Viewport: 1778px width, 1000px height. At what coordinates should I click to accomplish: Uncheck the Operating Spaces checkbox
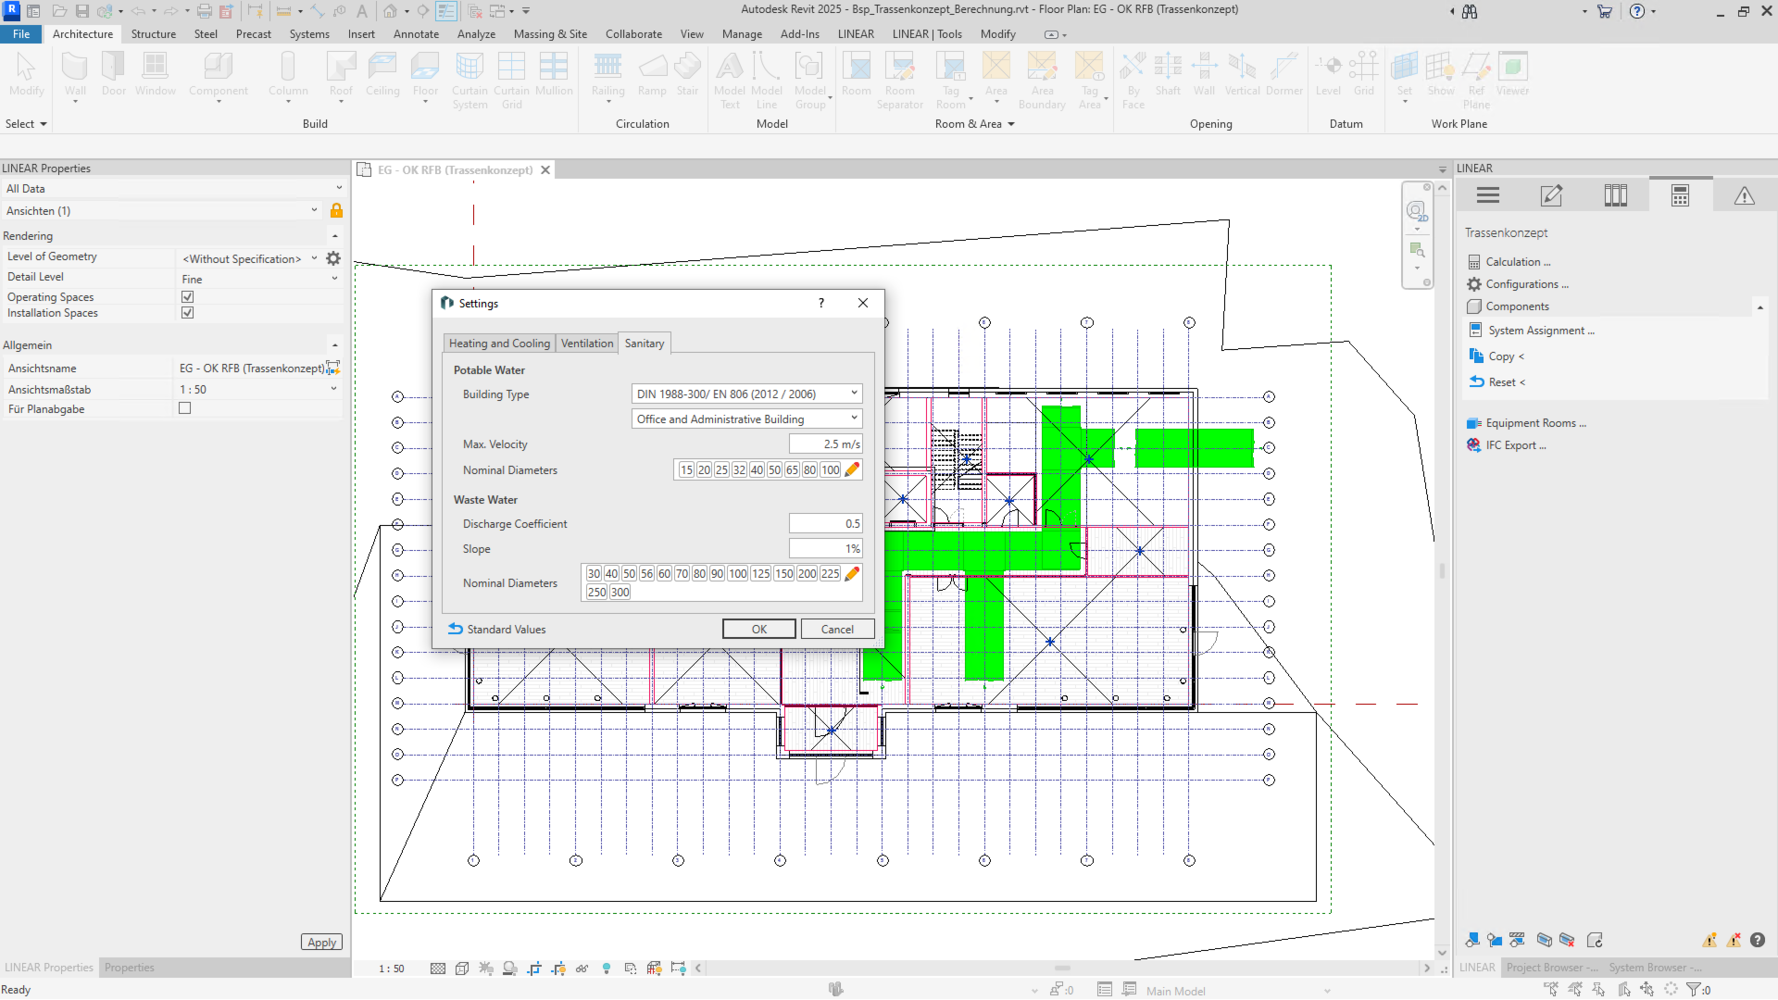187,297
